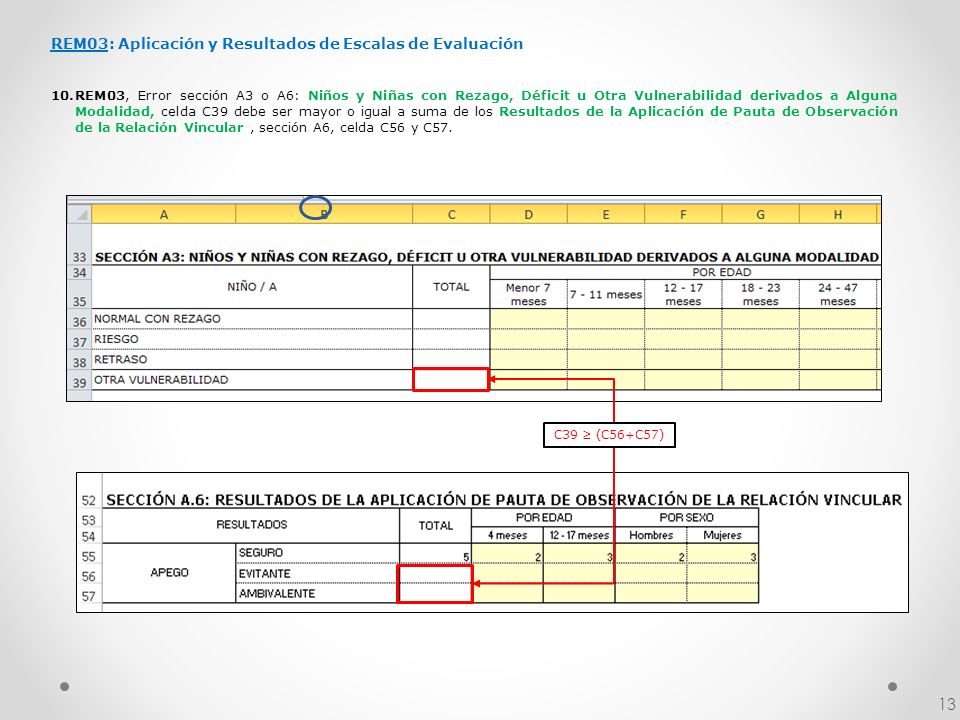Click POR EDAD header in section A3
960x720 pixels.
click(x=721, y=272)
